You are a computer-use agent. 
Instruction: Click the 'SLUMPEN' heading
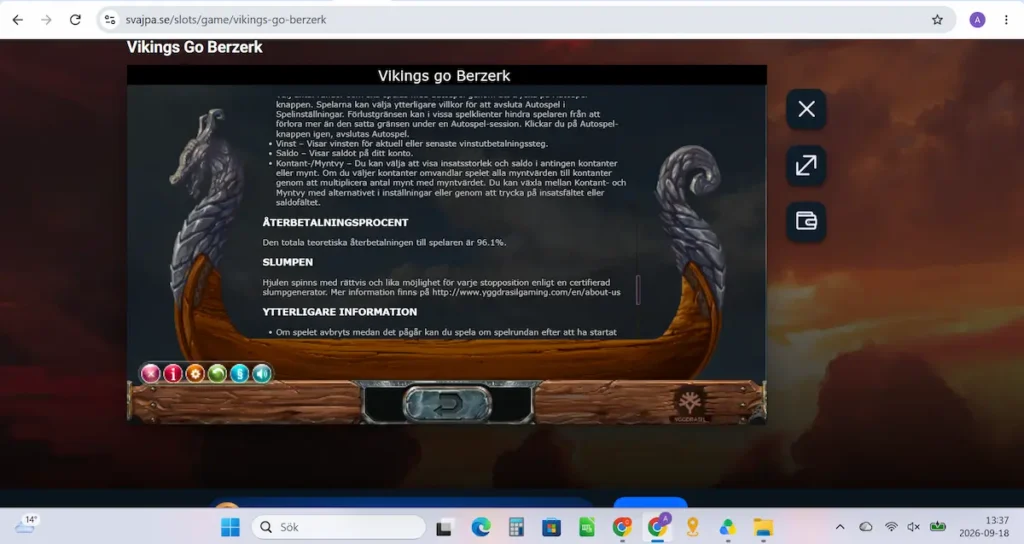287,263
